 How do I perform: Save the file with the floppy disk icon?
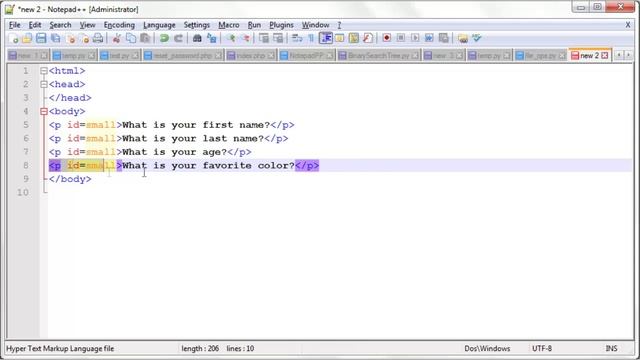coord(41,38)
